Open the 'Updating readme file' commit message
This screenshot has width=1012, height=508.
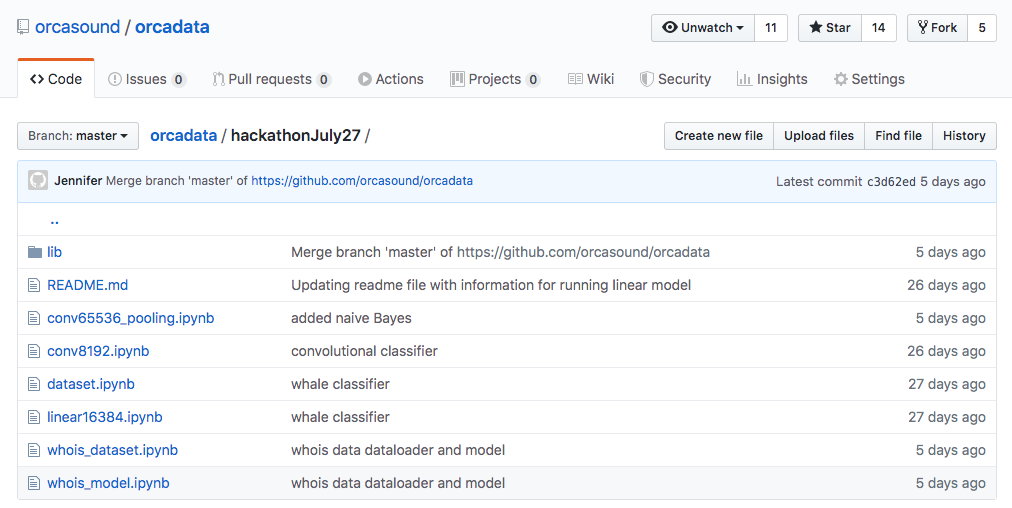click(x=491, y=285)
